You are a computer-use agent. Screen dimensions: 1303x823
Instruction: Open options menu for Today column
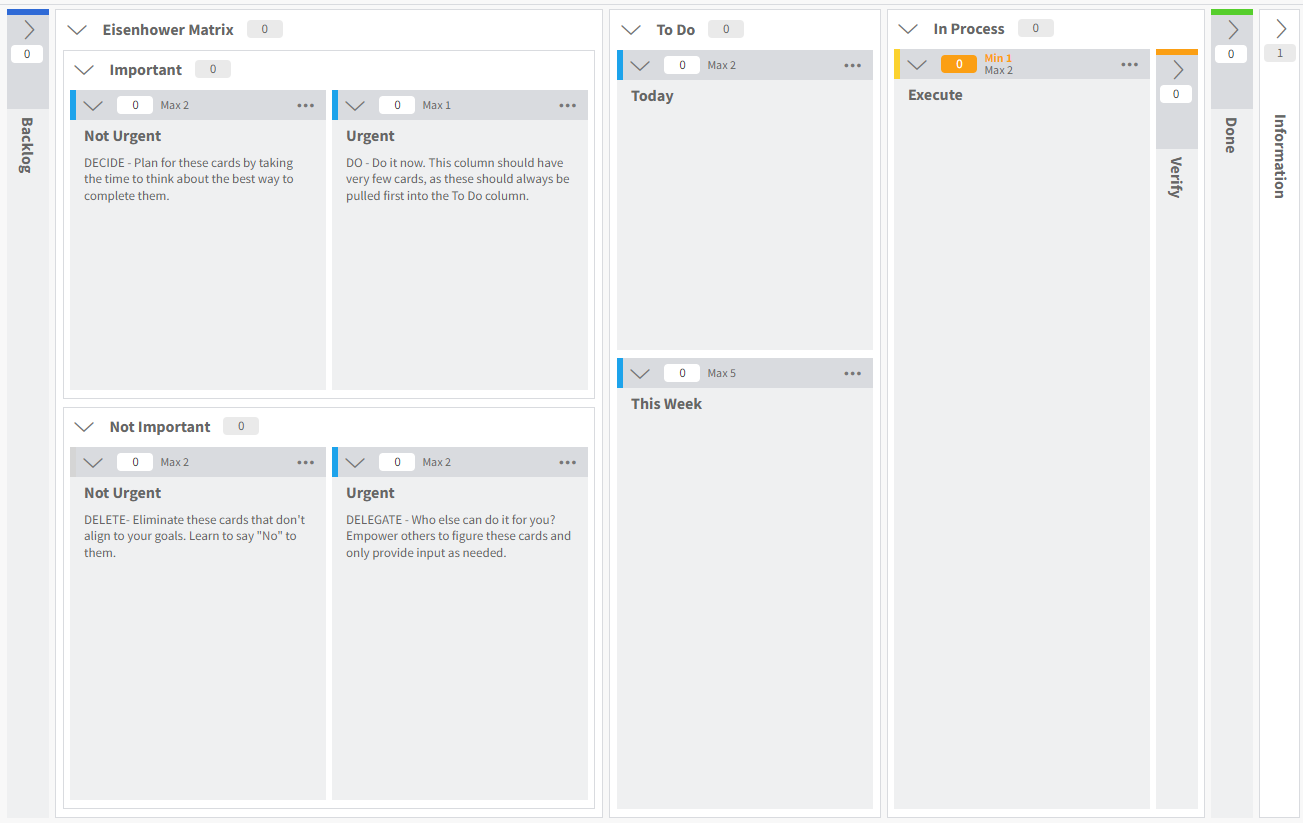point(853,65)
